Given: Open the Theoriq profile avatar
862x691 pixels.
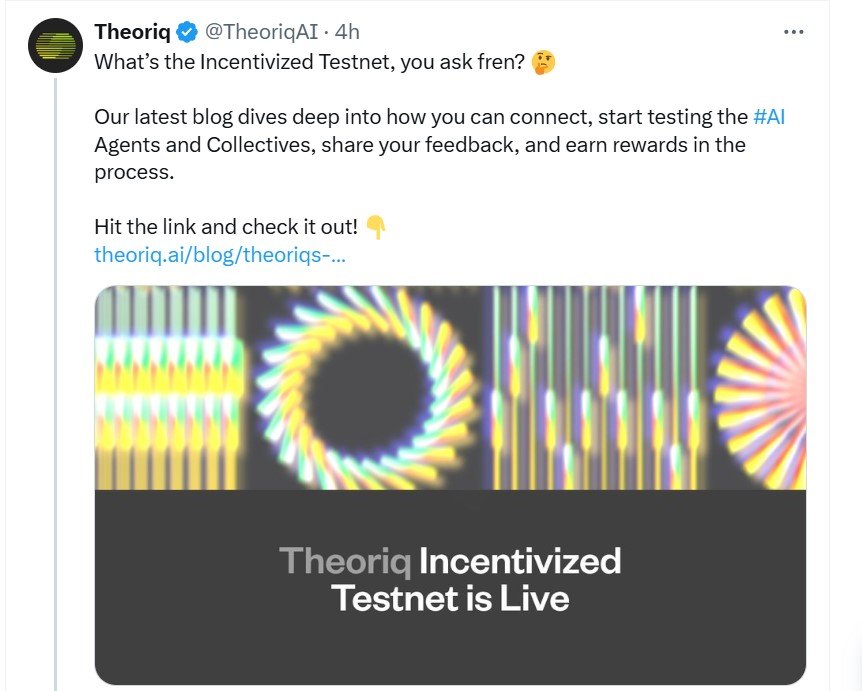Looking at the screenshot, I should click(56, 46).
